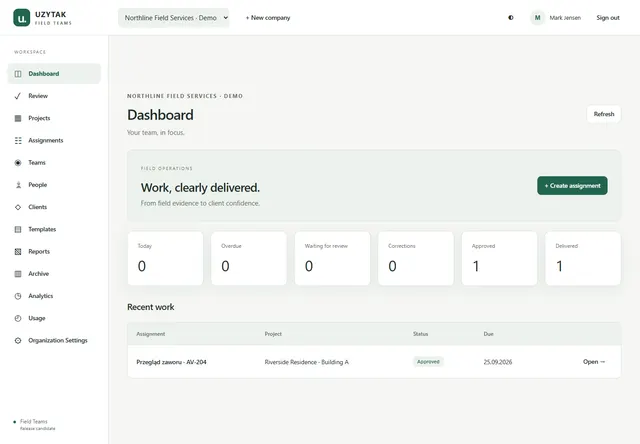The height and width of the screenshot is (444, 640).
Task: Click the Assignments list icon
Action: tap(18, 140)
